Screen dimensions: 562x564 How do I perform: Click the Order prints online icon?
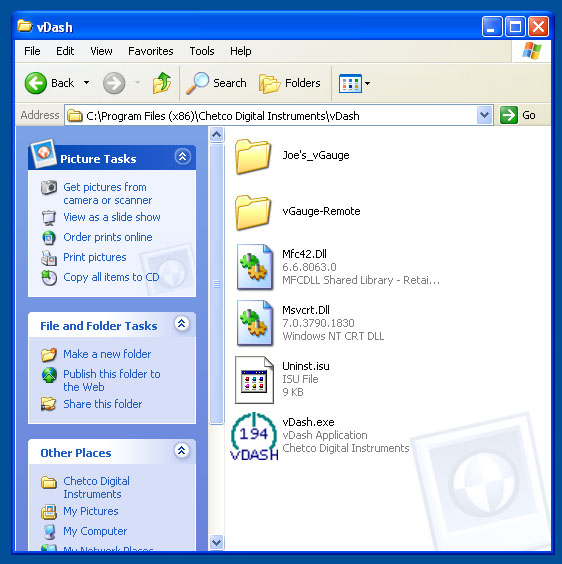[x=49, y=237]
